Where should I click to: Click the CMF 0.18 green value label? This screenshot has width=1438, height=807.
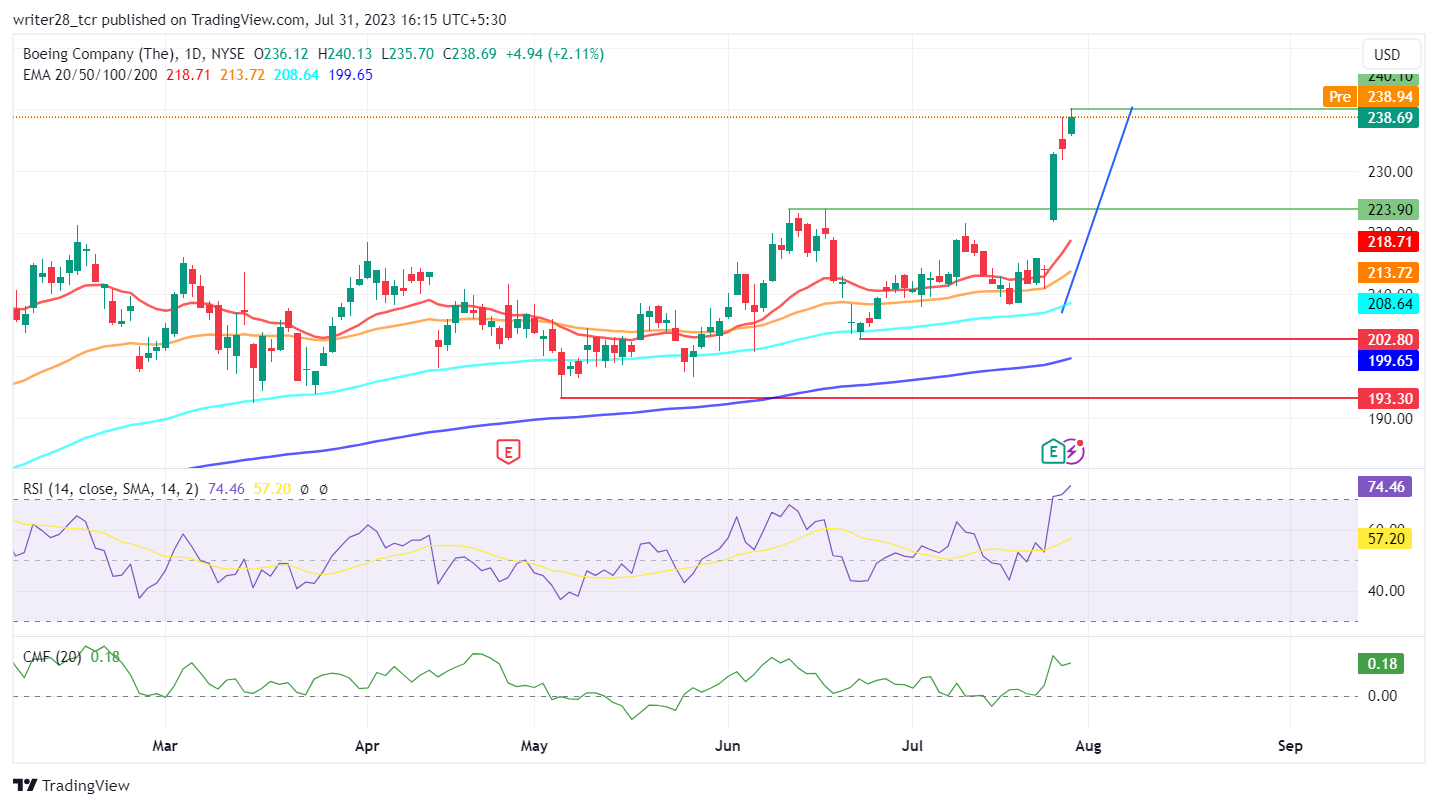1380,663
